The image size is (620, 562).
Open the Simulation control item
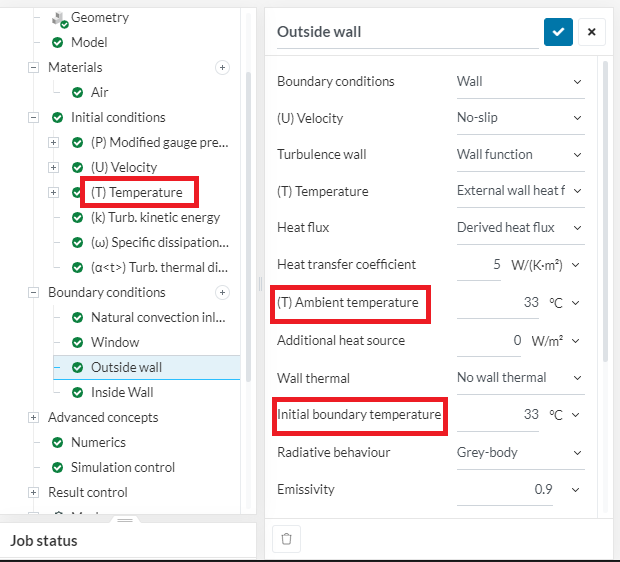pyautogui.click(x=122, y=467)
